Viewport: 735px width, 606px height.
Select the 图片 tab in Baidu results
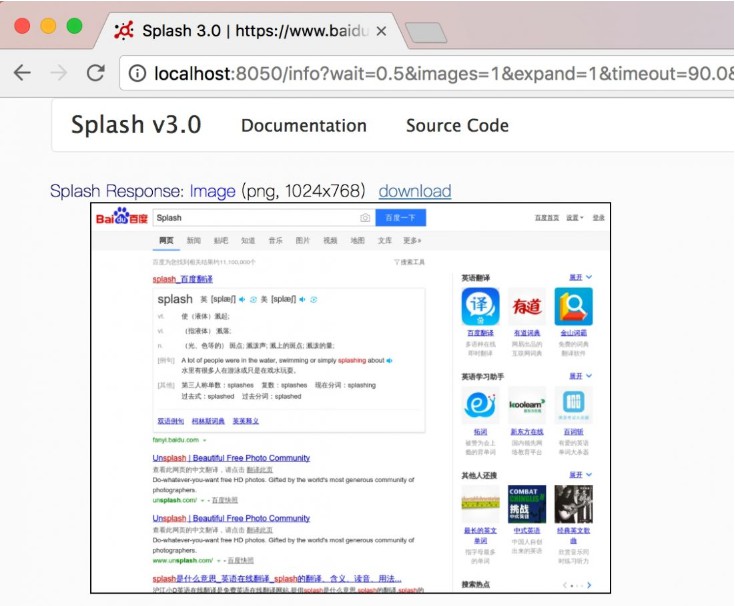(303, 240)
